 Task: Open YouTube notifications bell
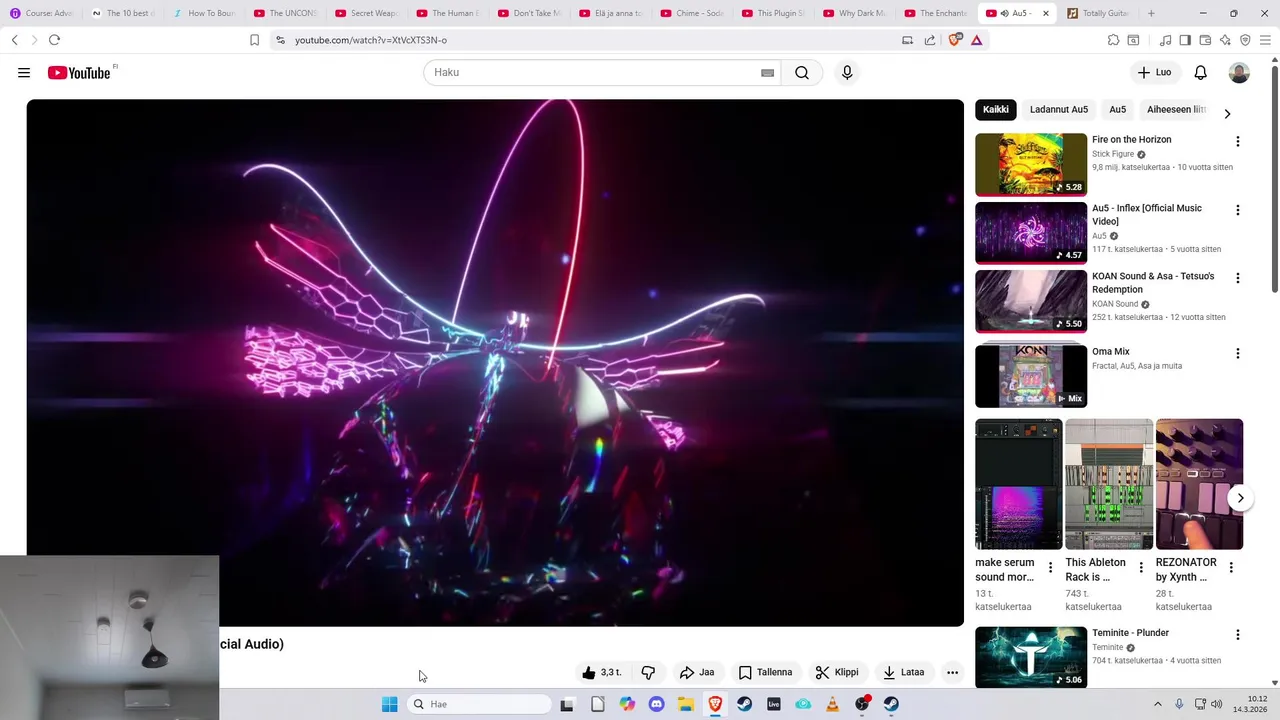[1201, 73]
